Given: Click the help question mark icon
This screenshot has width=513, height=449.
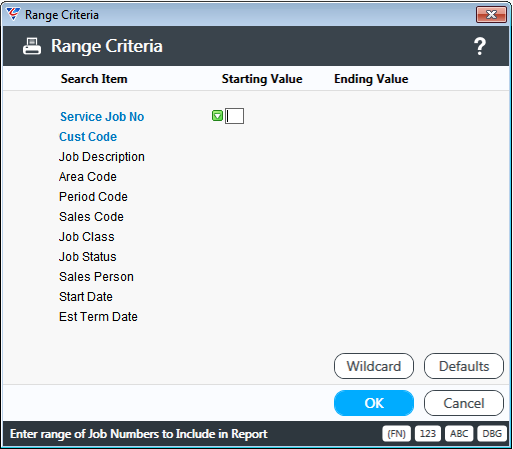Looking at the screenshot, I should 480,46.
